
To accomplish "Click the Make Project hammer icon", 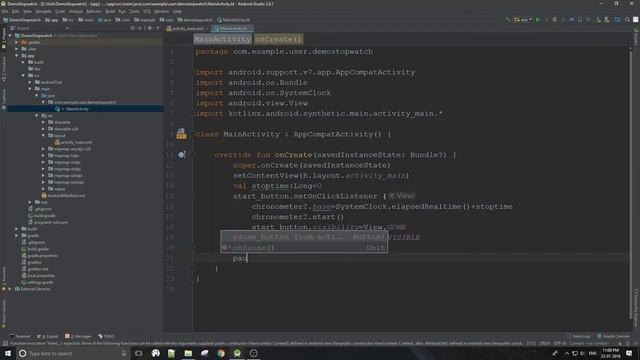I will point(508,20).
